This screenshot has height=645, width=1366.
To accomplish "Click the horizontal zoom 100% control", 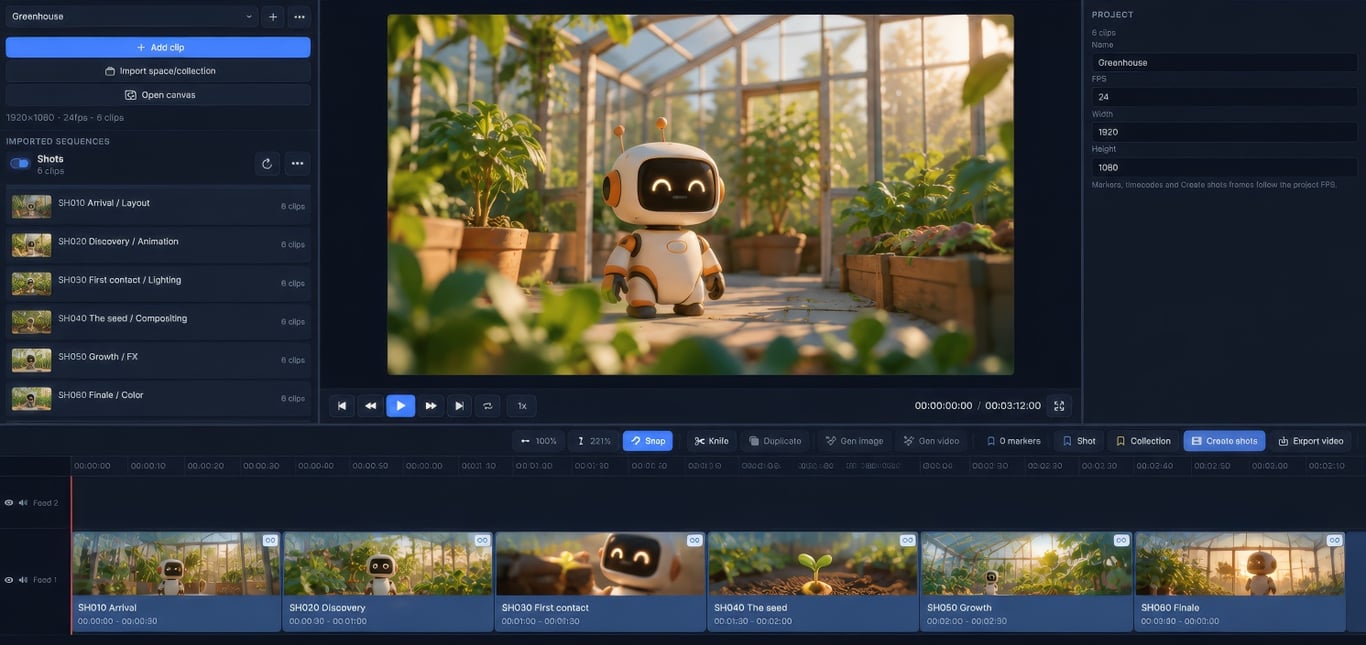I will click(539, 441).
